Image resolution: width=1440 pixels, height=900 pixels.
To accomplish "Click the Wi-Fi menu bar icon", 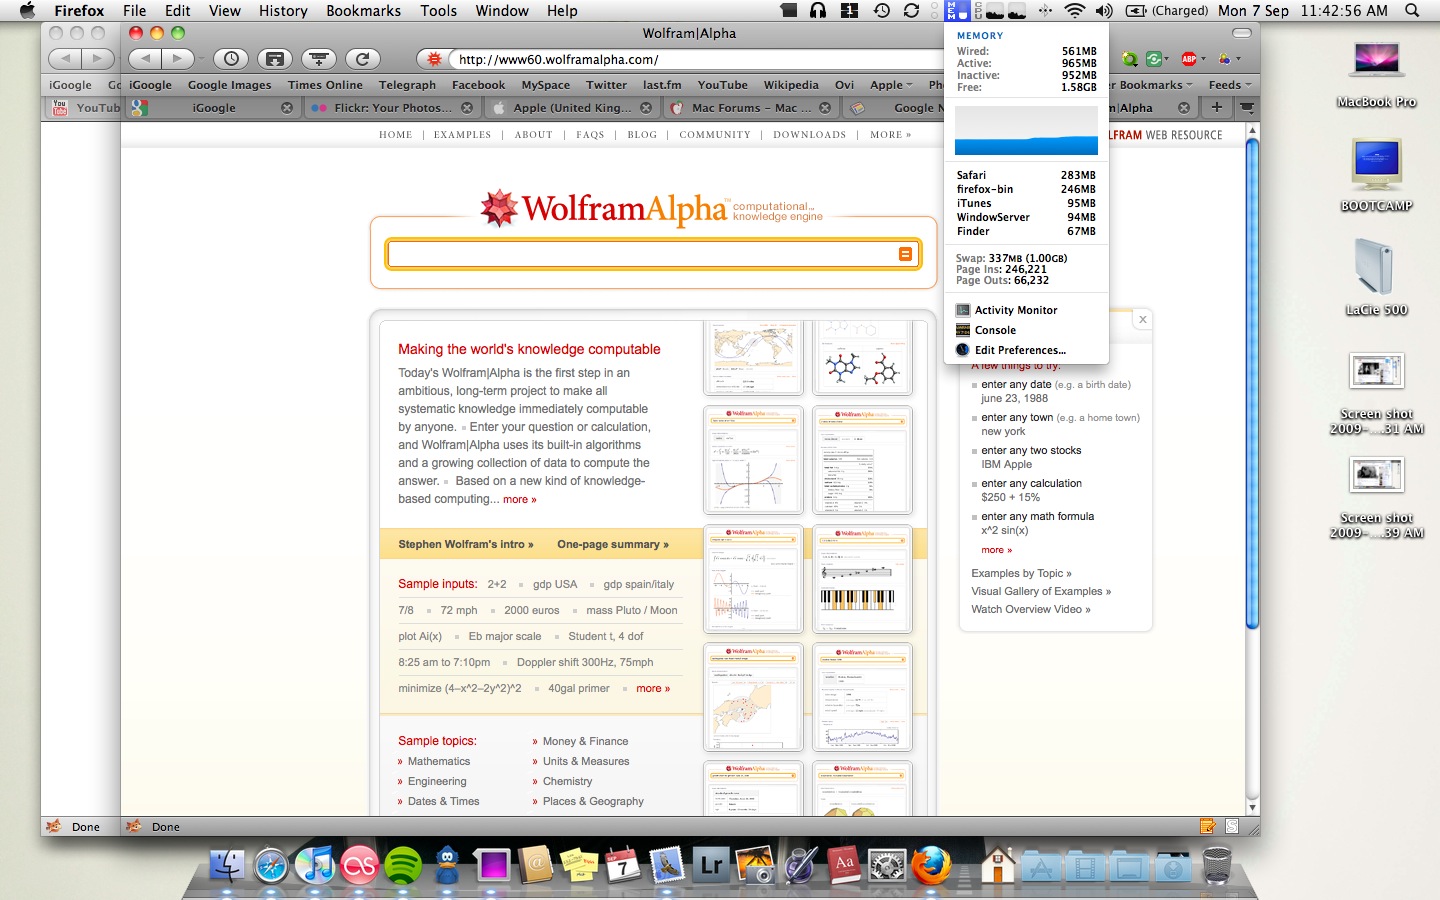I will coord(1074,11).
